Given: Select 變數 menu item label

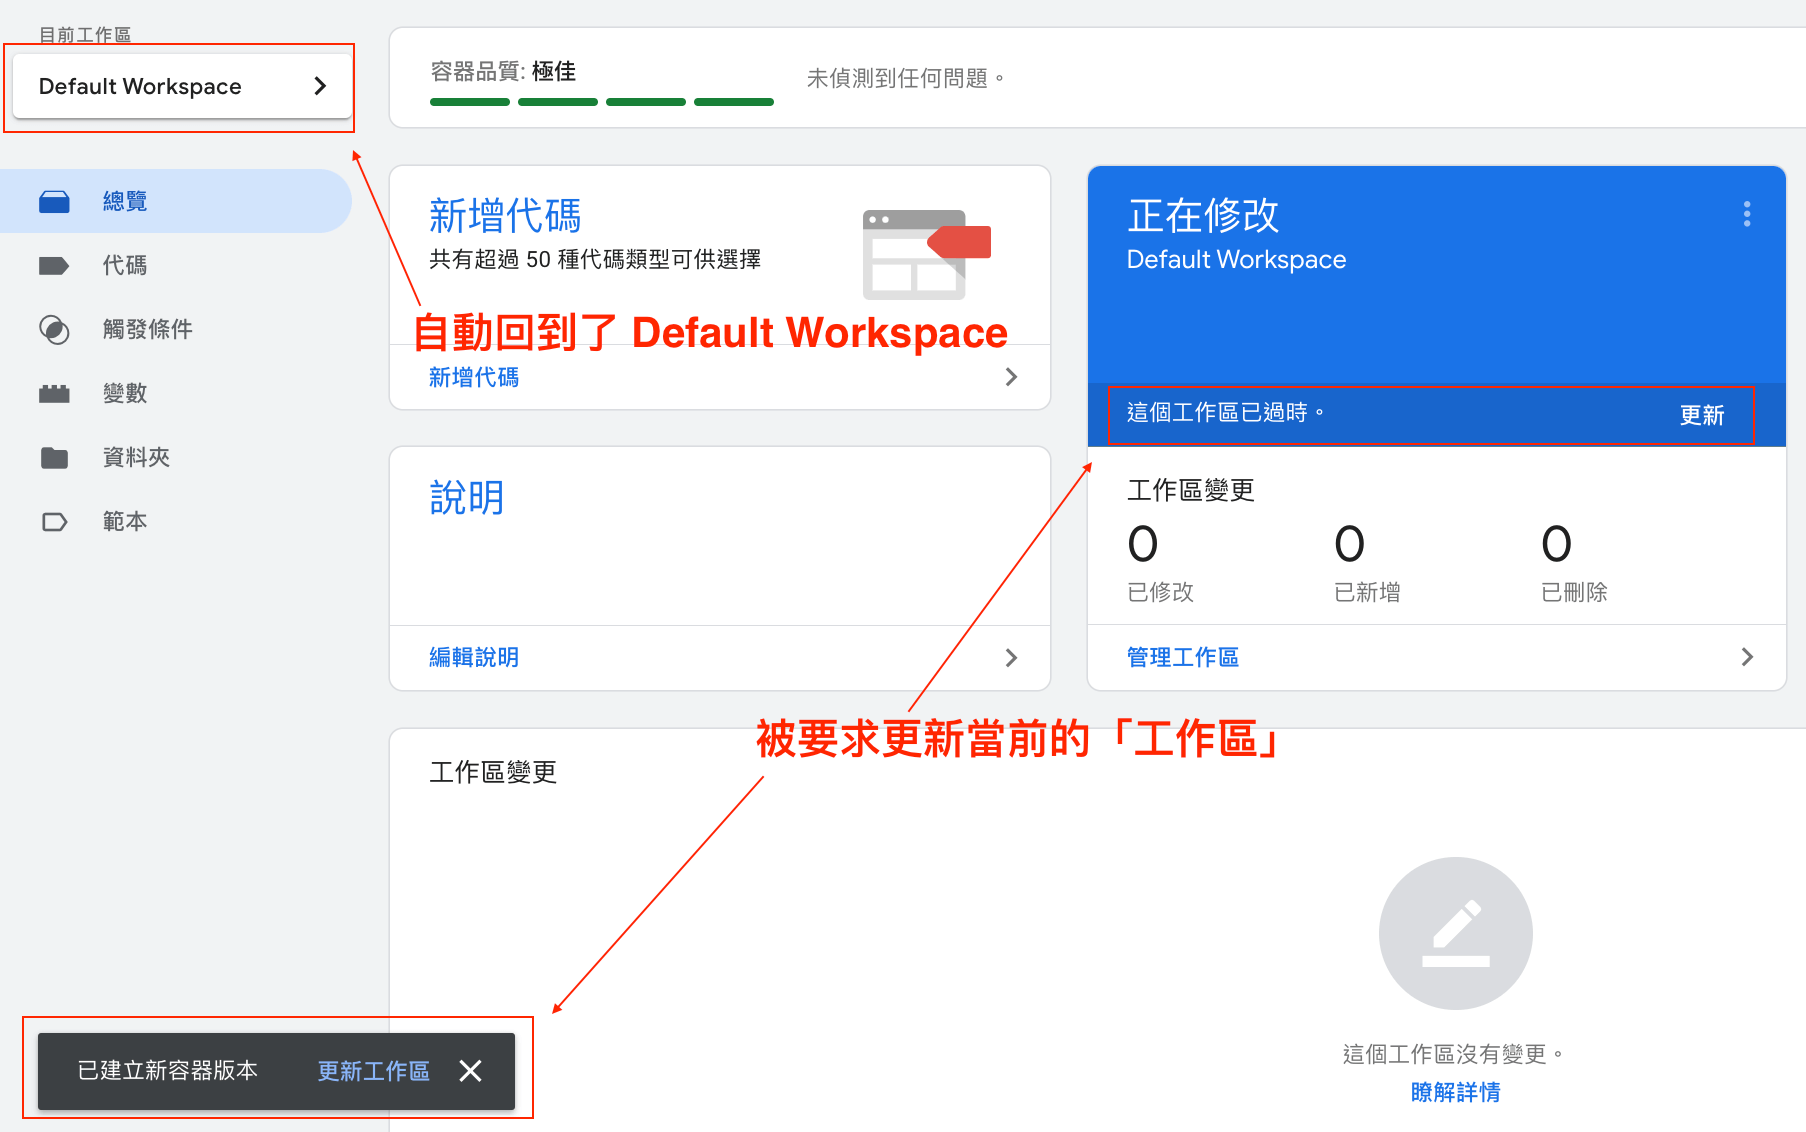Looking at the screenshot, I should click(125, 394).
